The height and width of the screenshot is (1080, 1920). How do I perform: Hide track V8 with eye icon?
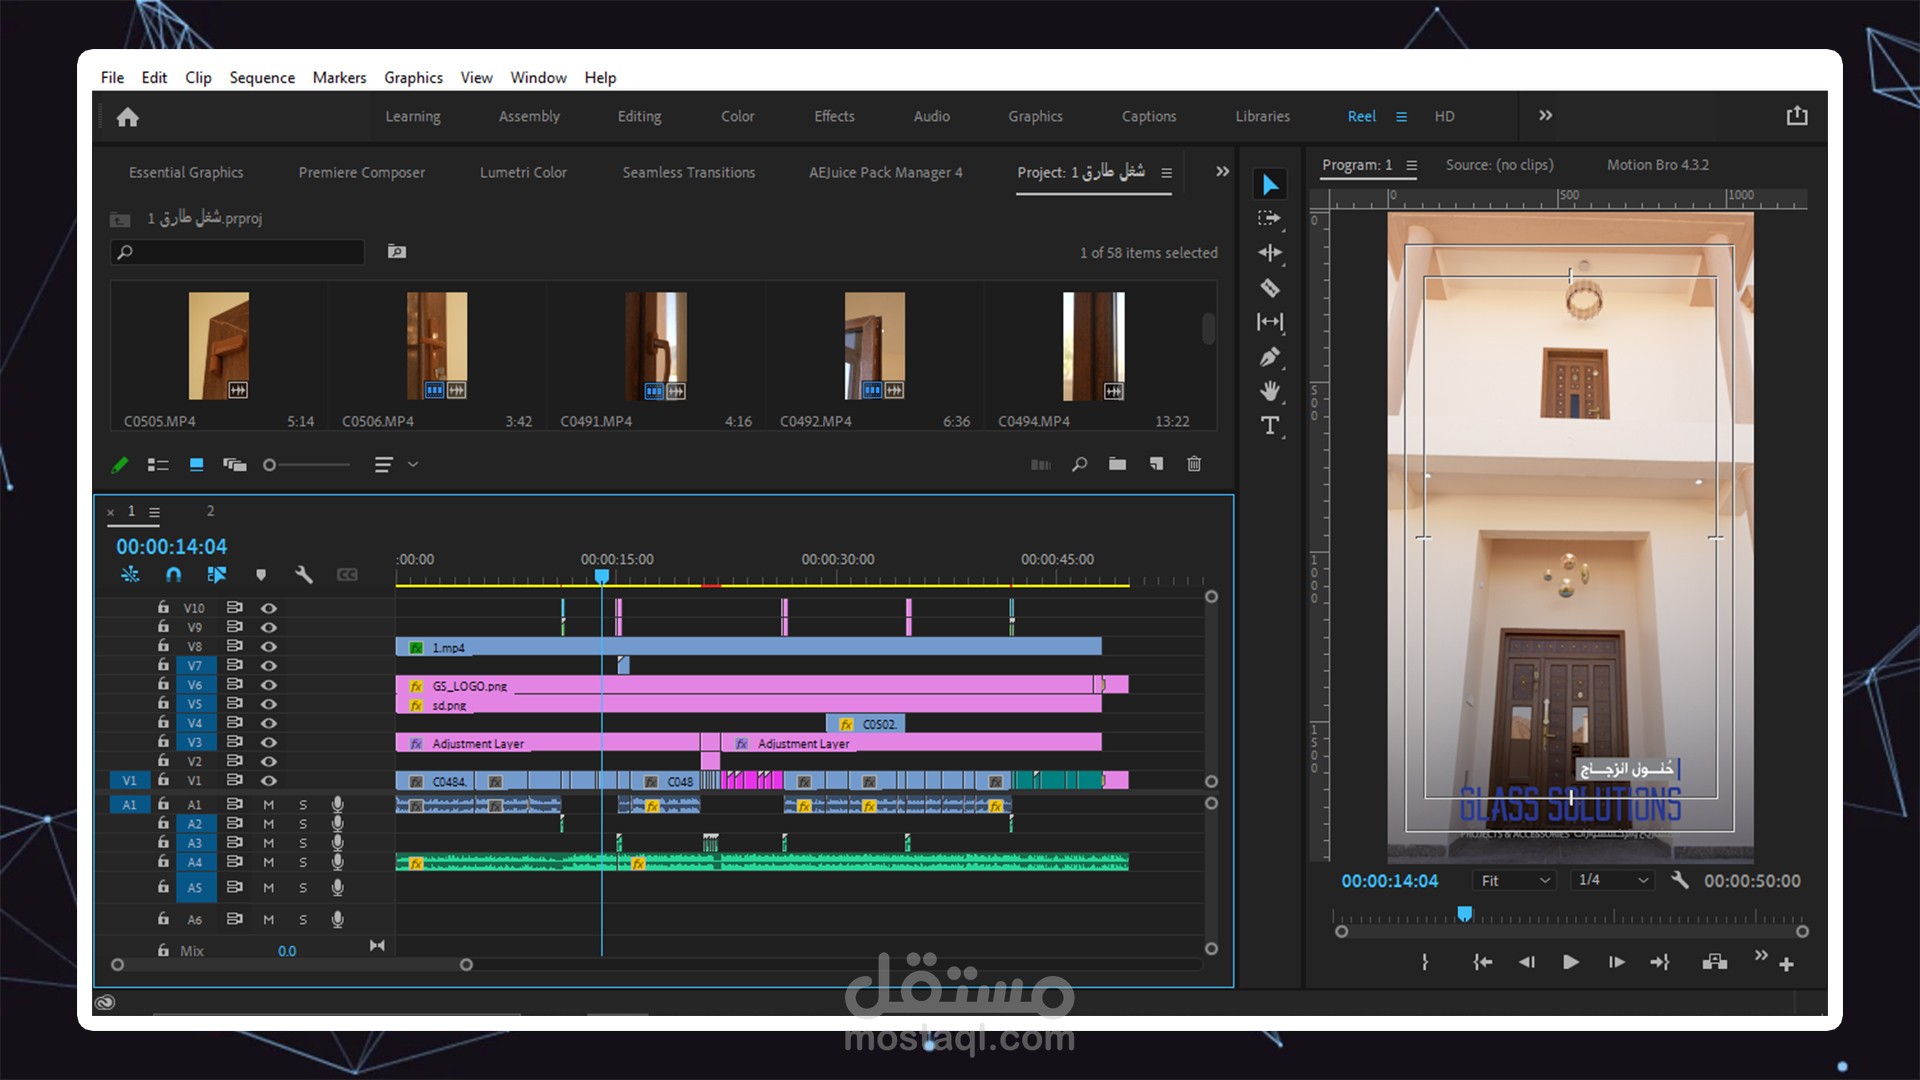click(x=269, y=647)
